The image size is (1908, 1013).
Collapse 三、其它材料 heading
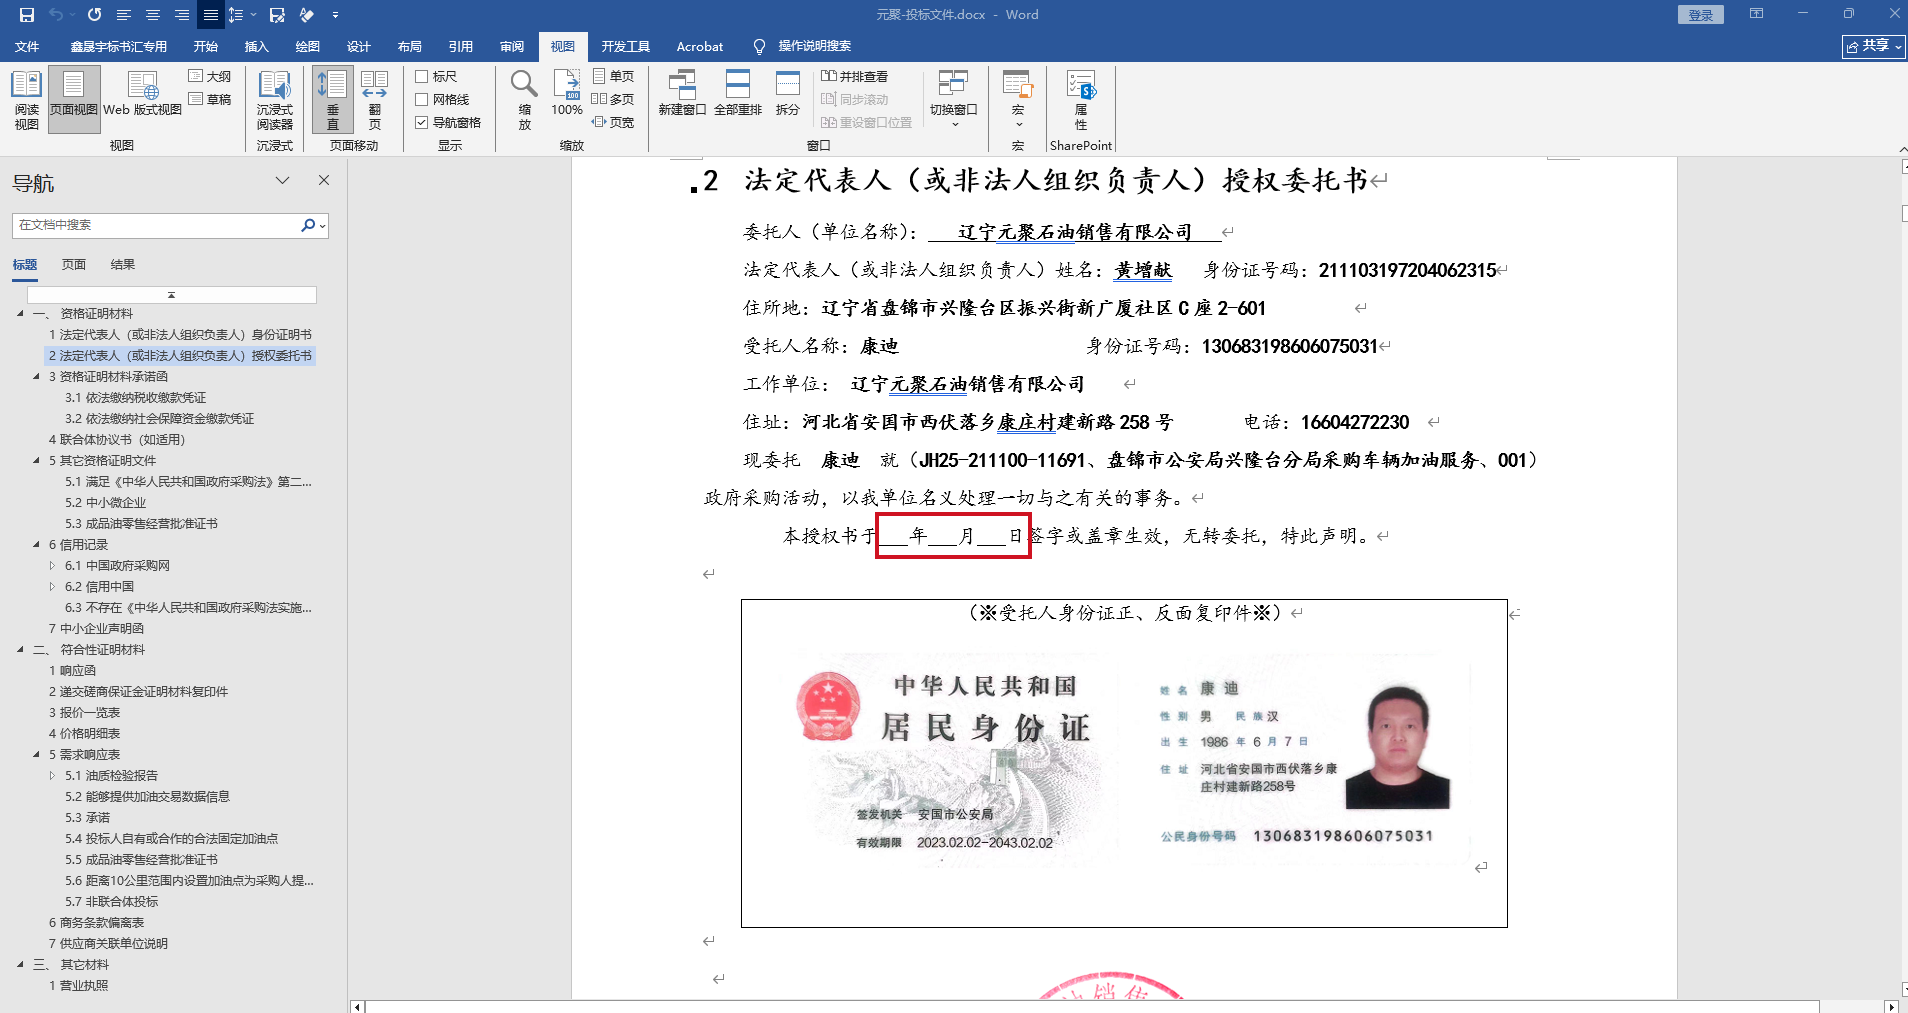click(x=20, y=965)
